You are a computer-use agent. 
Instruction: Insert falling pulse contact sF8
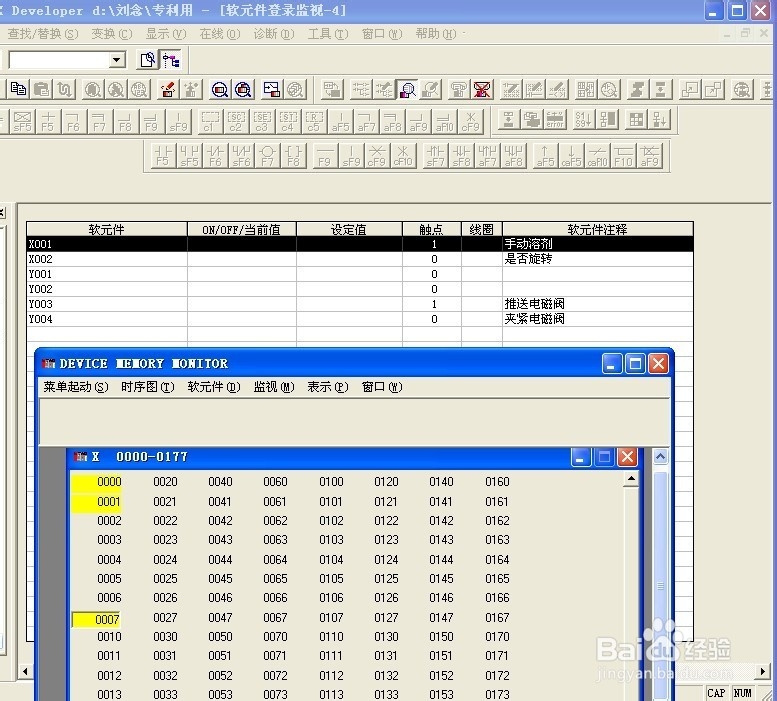click(461, 156)
